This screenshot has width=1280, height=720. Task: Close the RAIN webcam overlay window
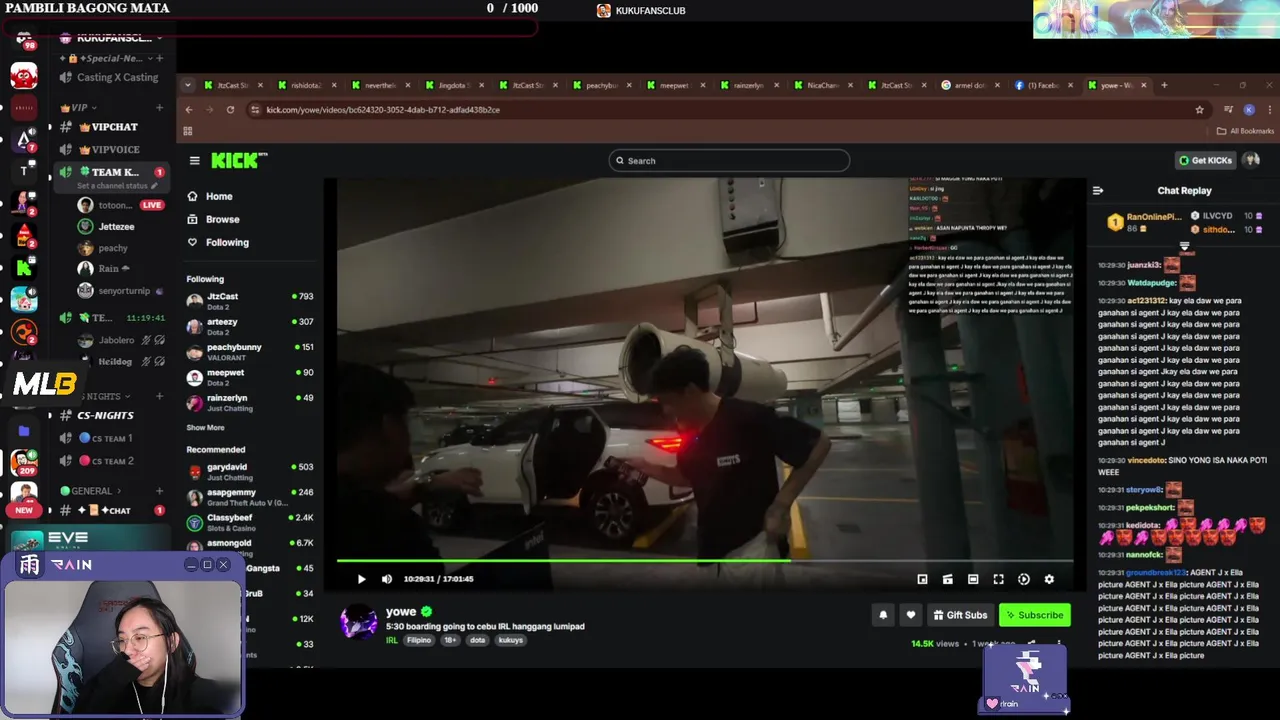(x=223, y=565)
